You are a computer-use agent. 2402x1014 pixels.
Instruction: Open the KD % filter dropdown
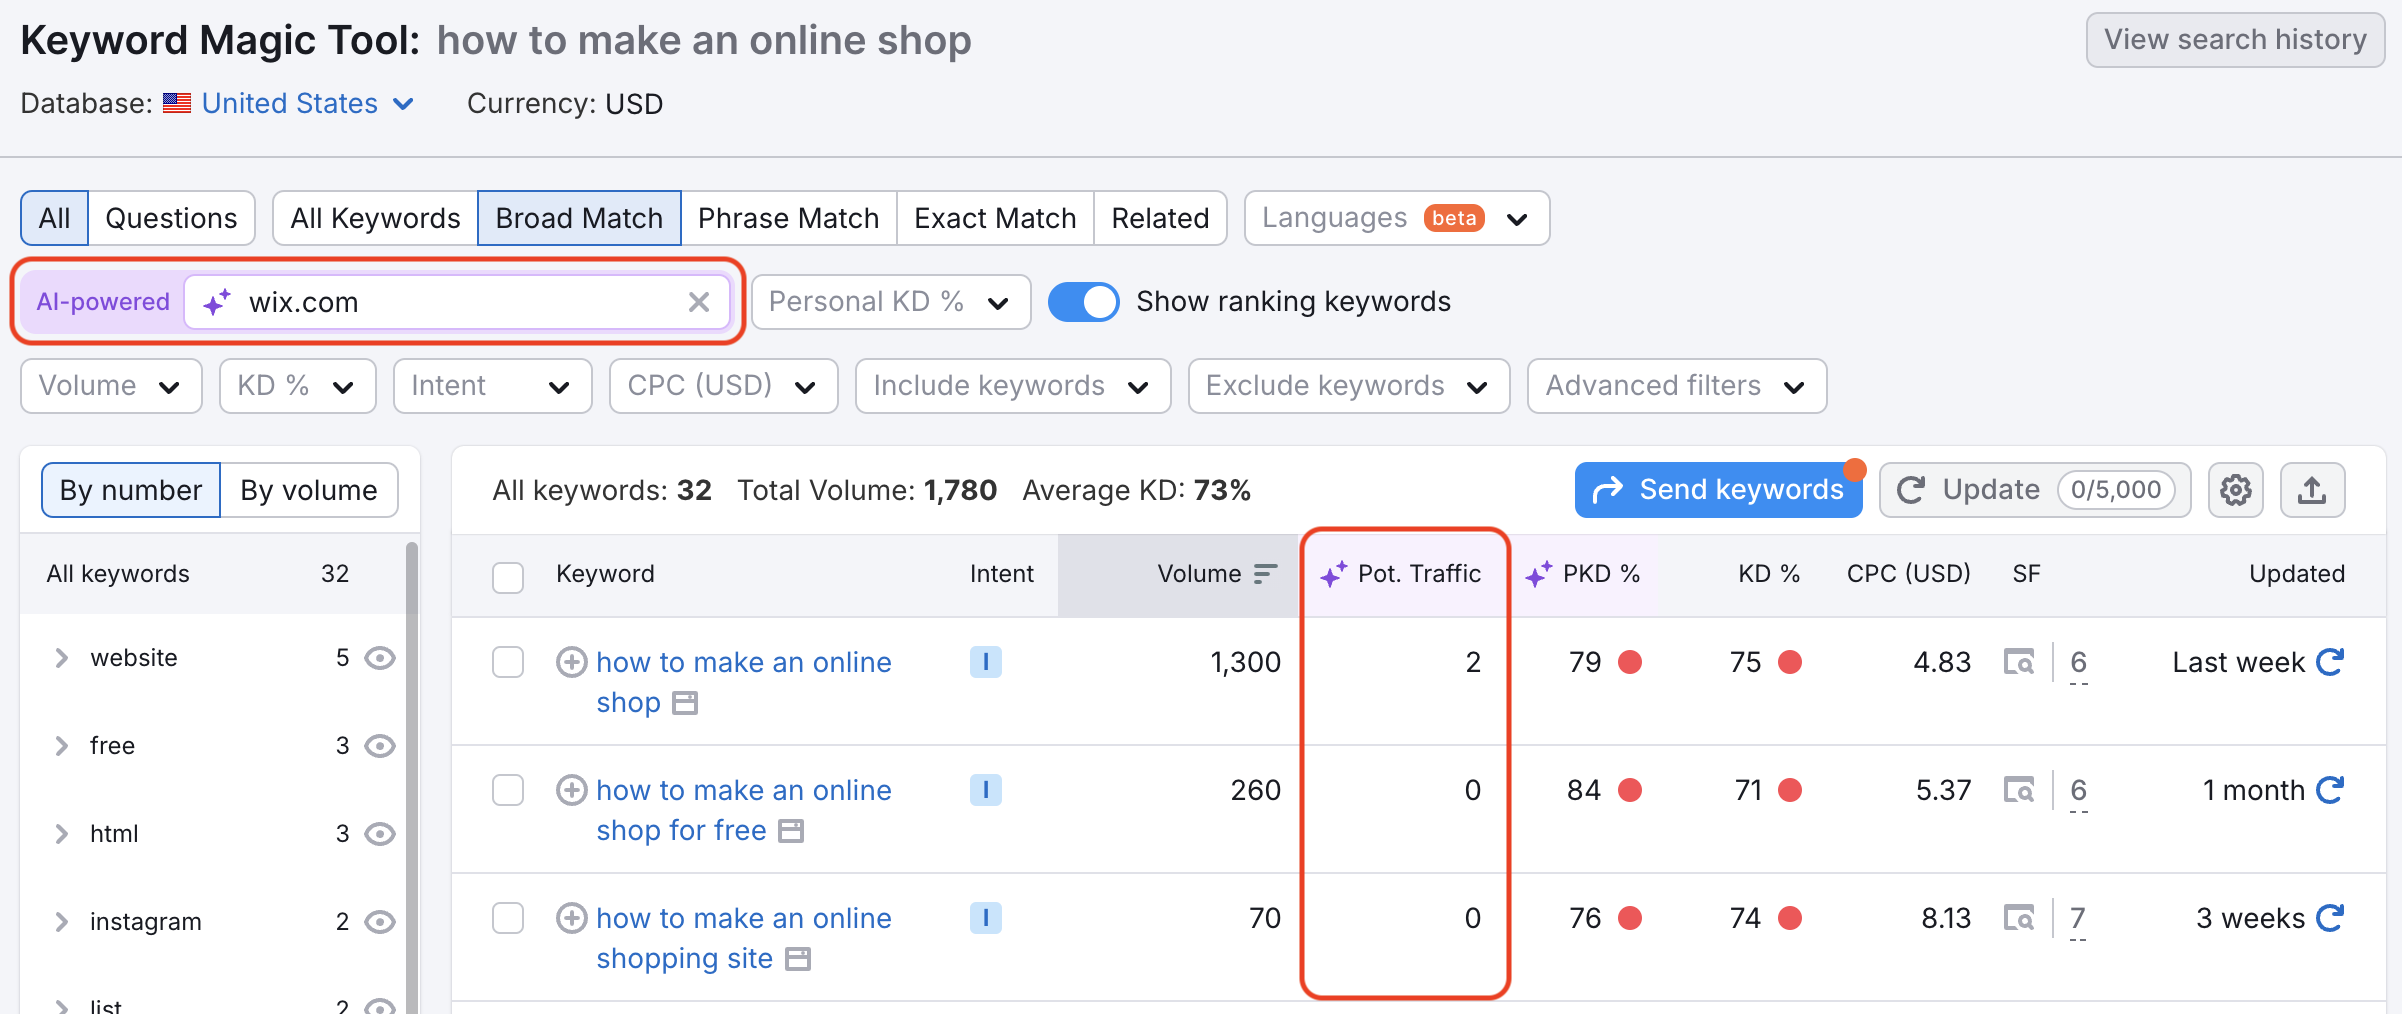click(x=298, y=386)
